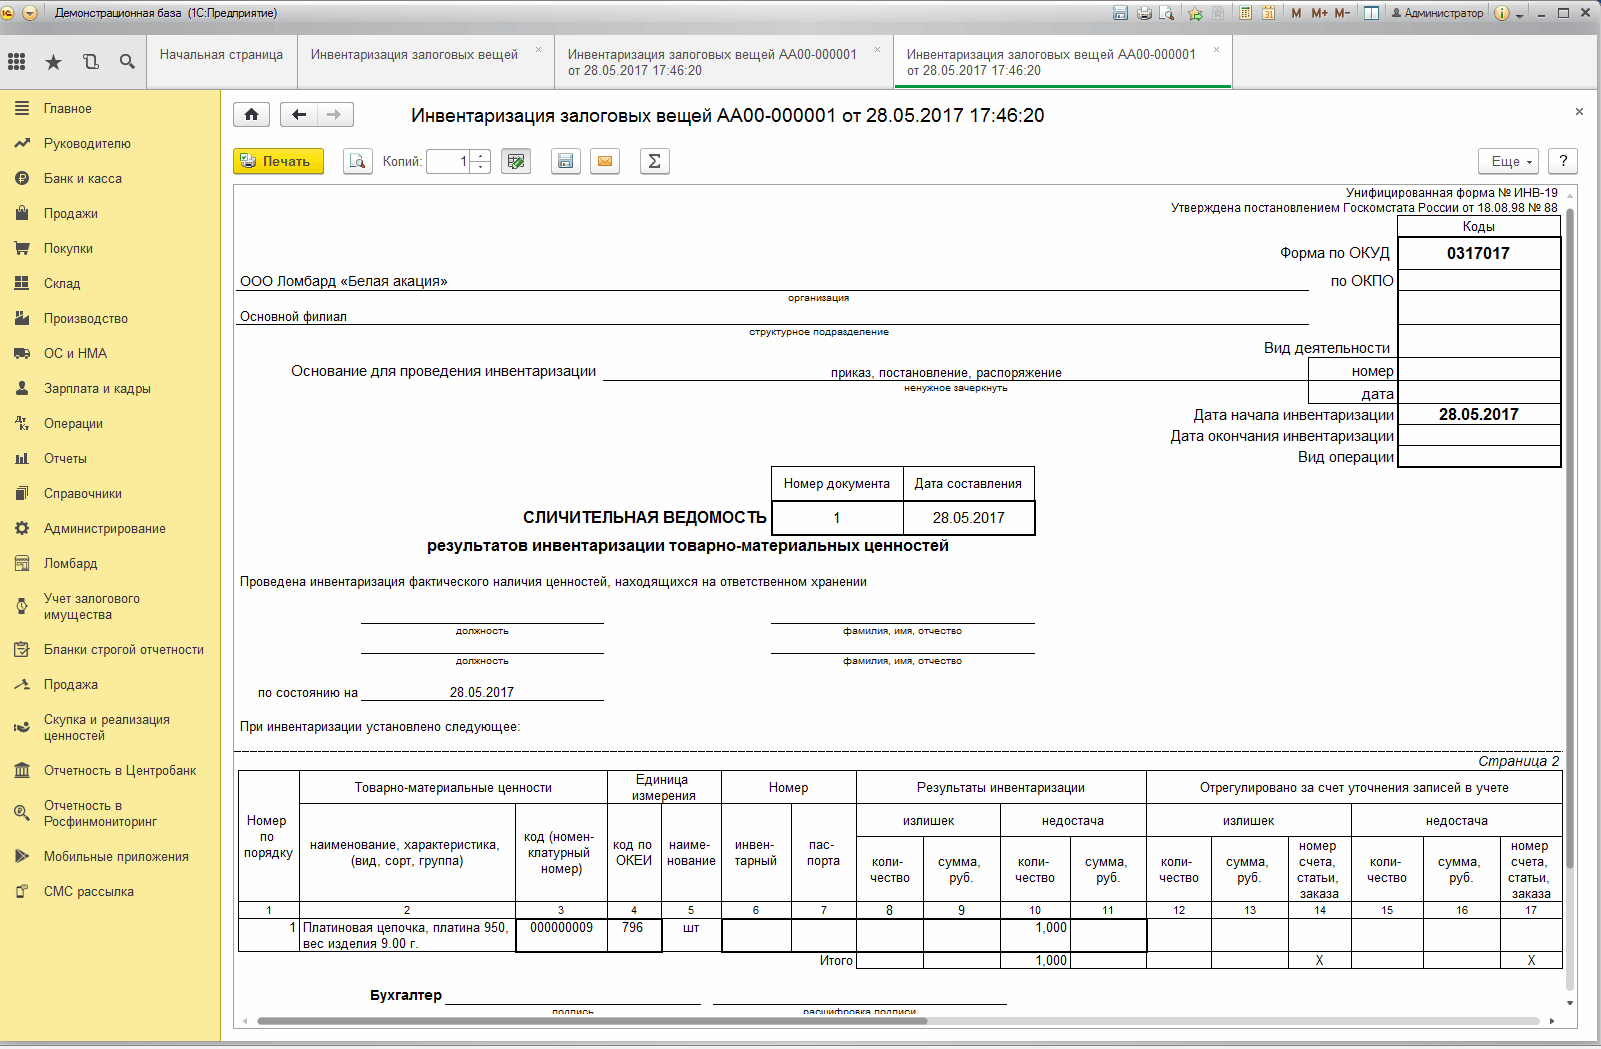Viewport: 1601px width, 1049px height.
Task: Click the horizontal scrollbar of the document
Action: [x=592, y=1021]
